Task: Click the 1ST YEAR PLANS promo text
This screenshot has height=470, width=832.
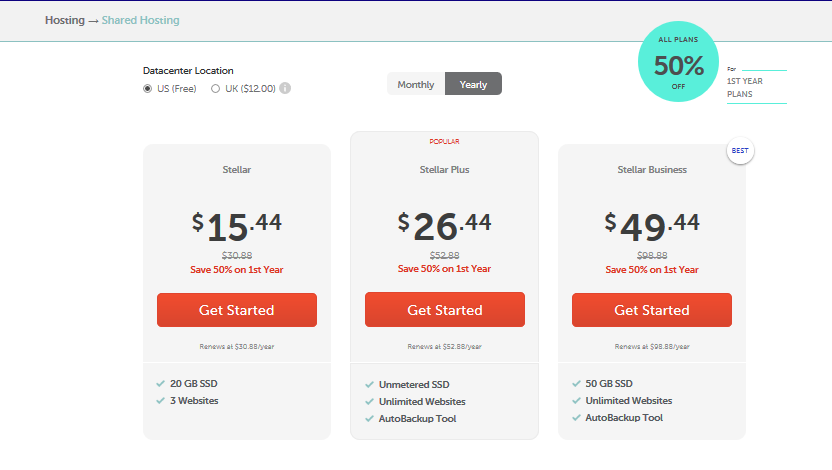Action: pos(745,88)
